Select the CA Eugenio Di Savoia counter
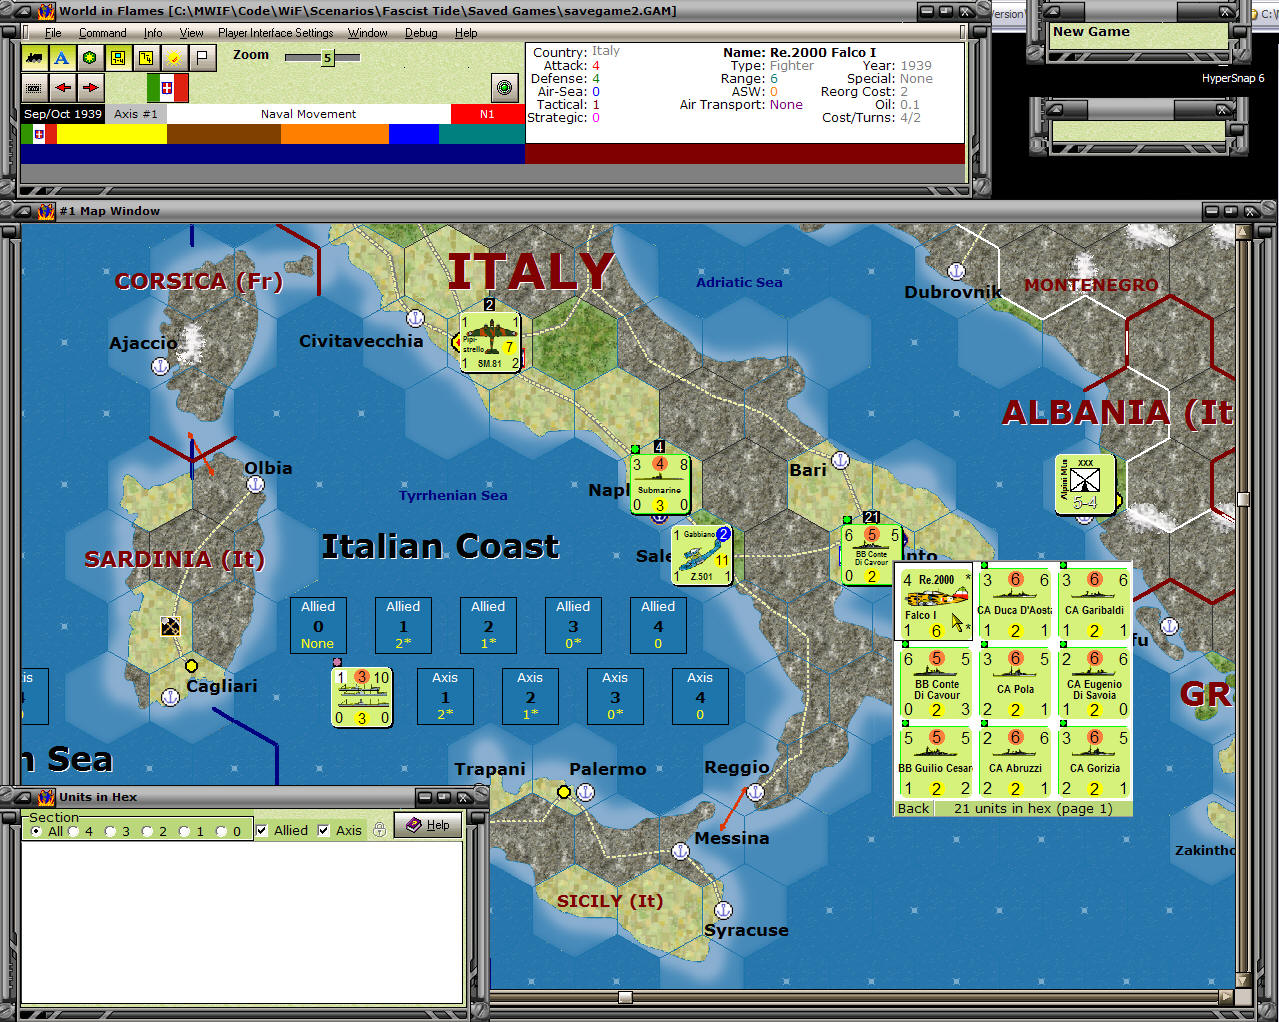Screen dimensions: 1279x1022 click(1094, 683)
